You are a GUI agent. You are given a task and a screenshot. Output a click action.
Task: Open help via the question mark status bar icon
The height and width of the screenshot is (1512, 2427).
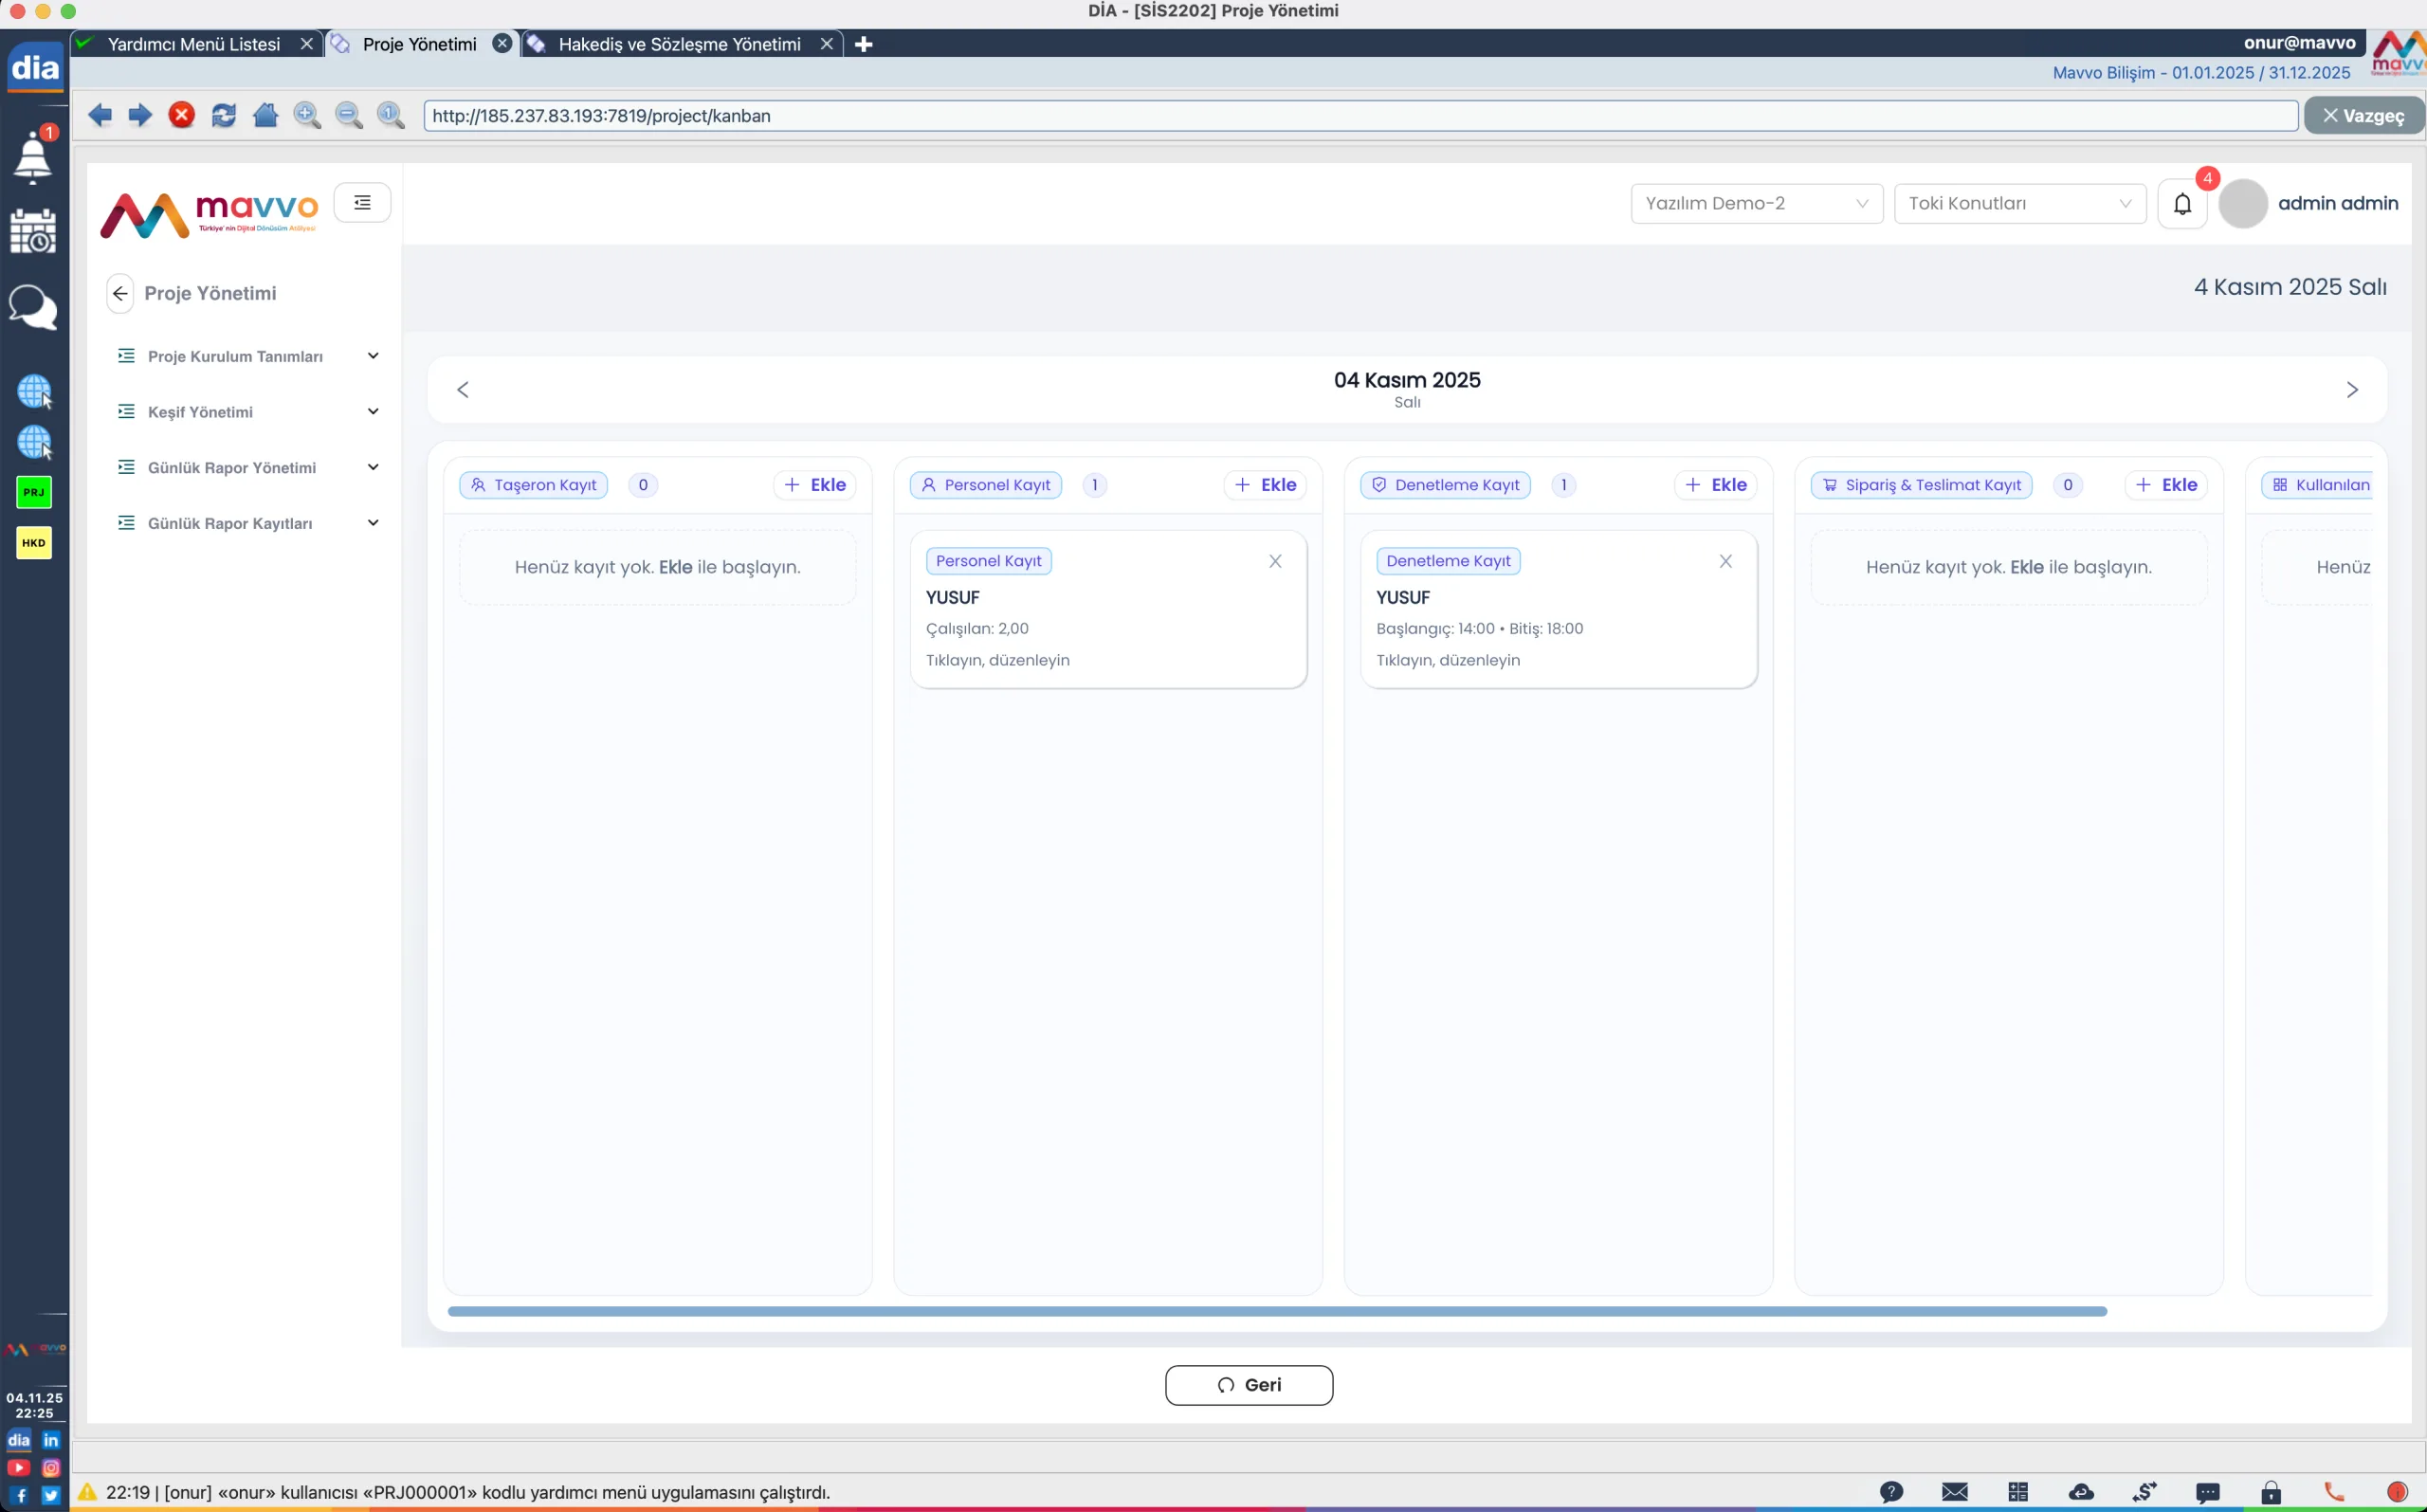tap(1891, 1493)
